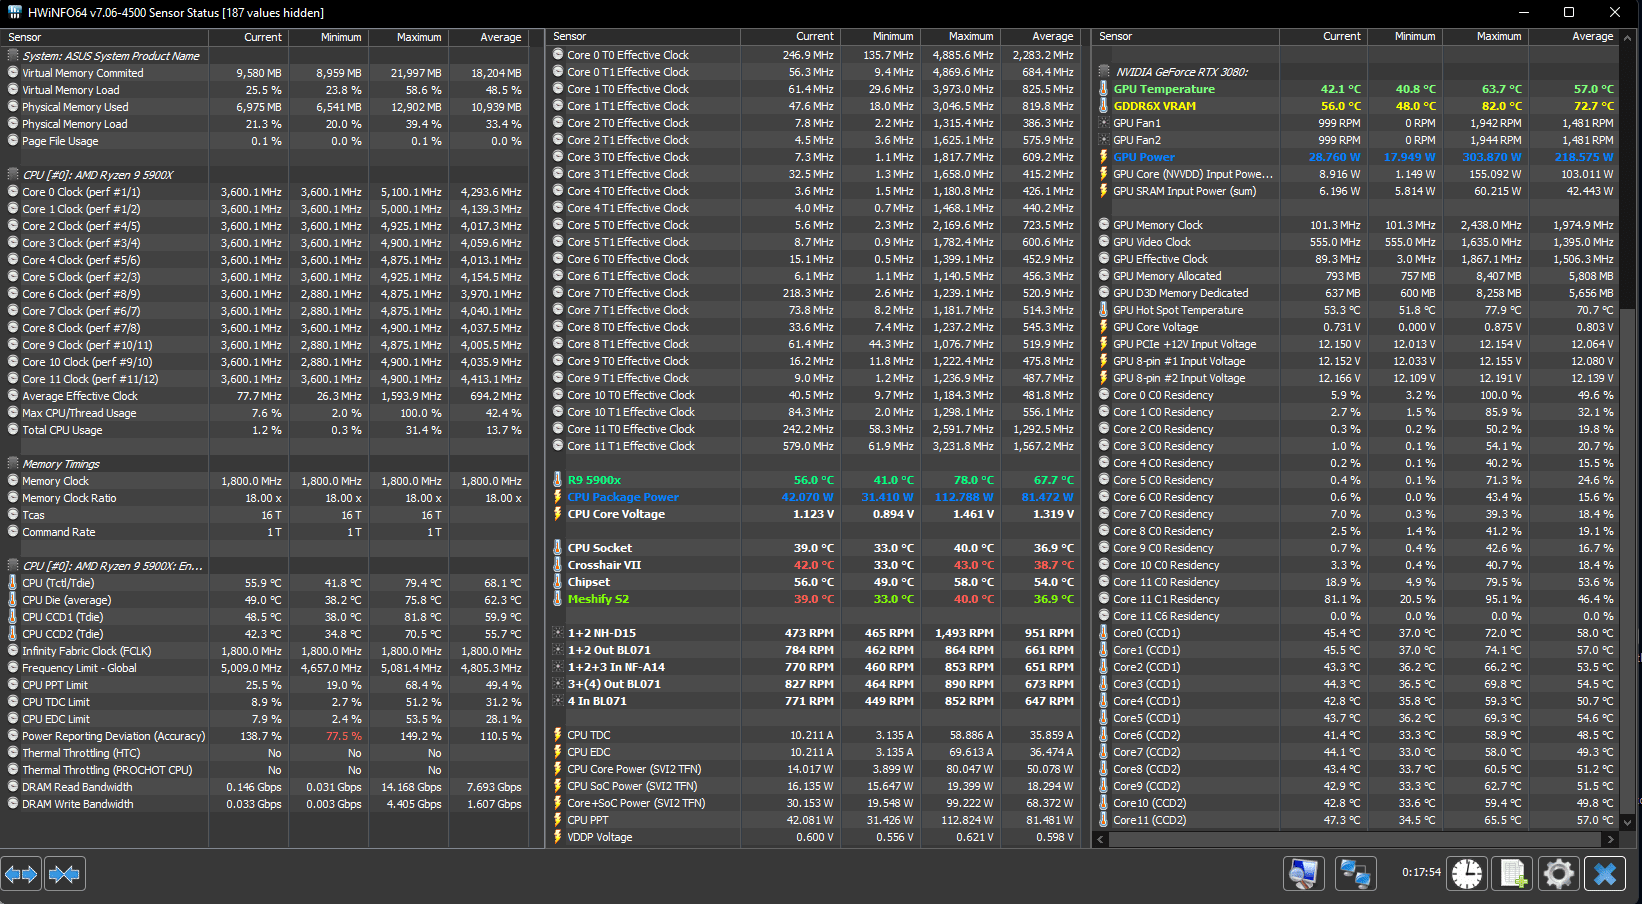
Task: Select the GPU Hot Spot Temperature row label
Action: point(1178,310)
